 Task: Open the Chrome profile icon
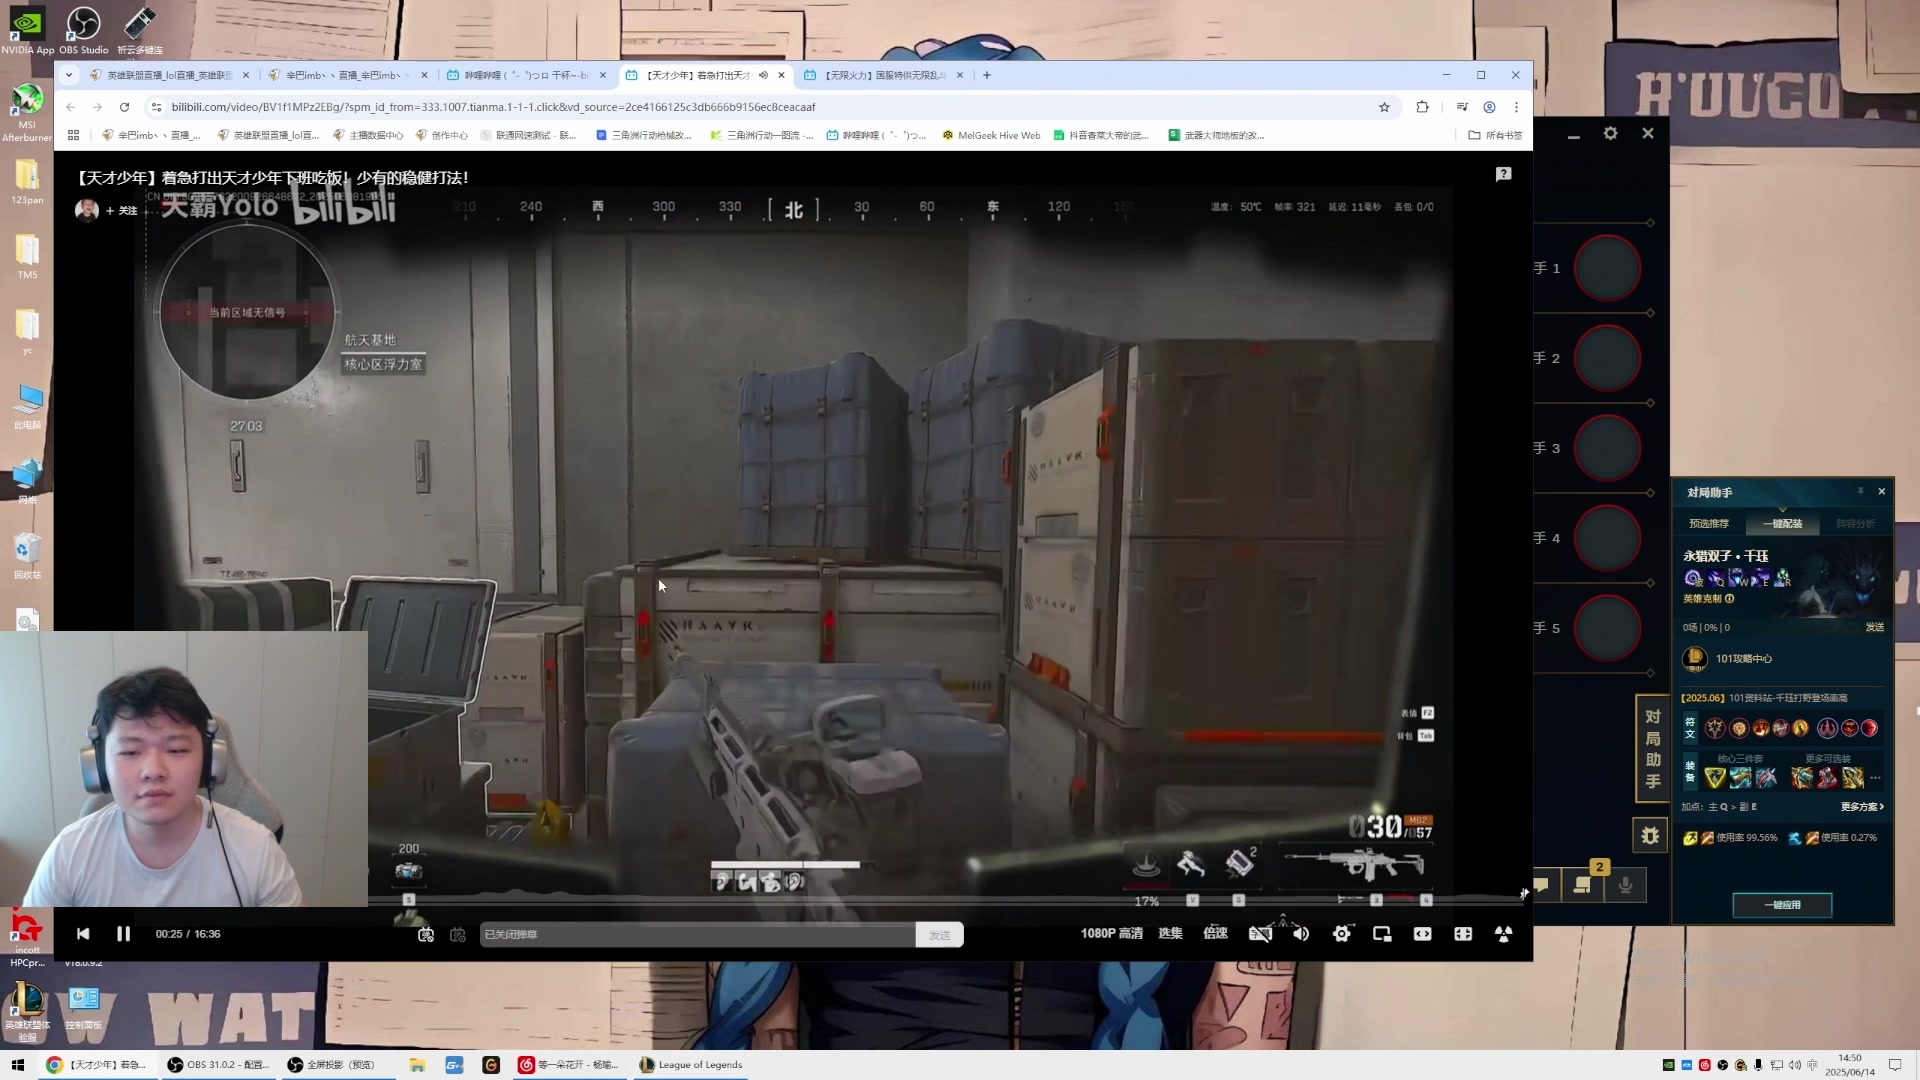(1489, 107)
